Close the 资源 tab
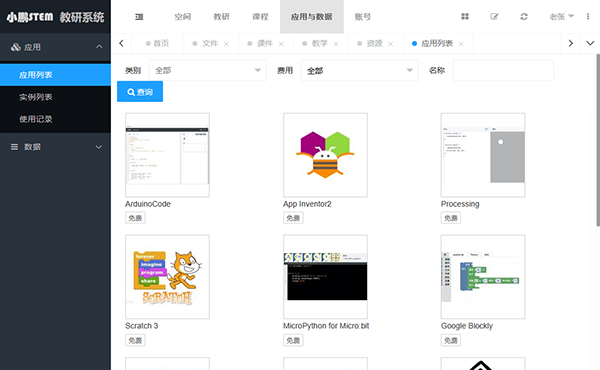This screenshot has height=370, width=600. [x=390, y=44]
